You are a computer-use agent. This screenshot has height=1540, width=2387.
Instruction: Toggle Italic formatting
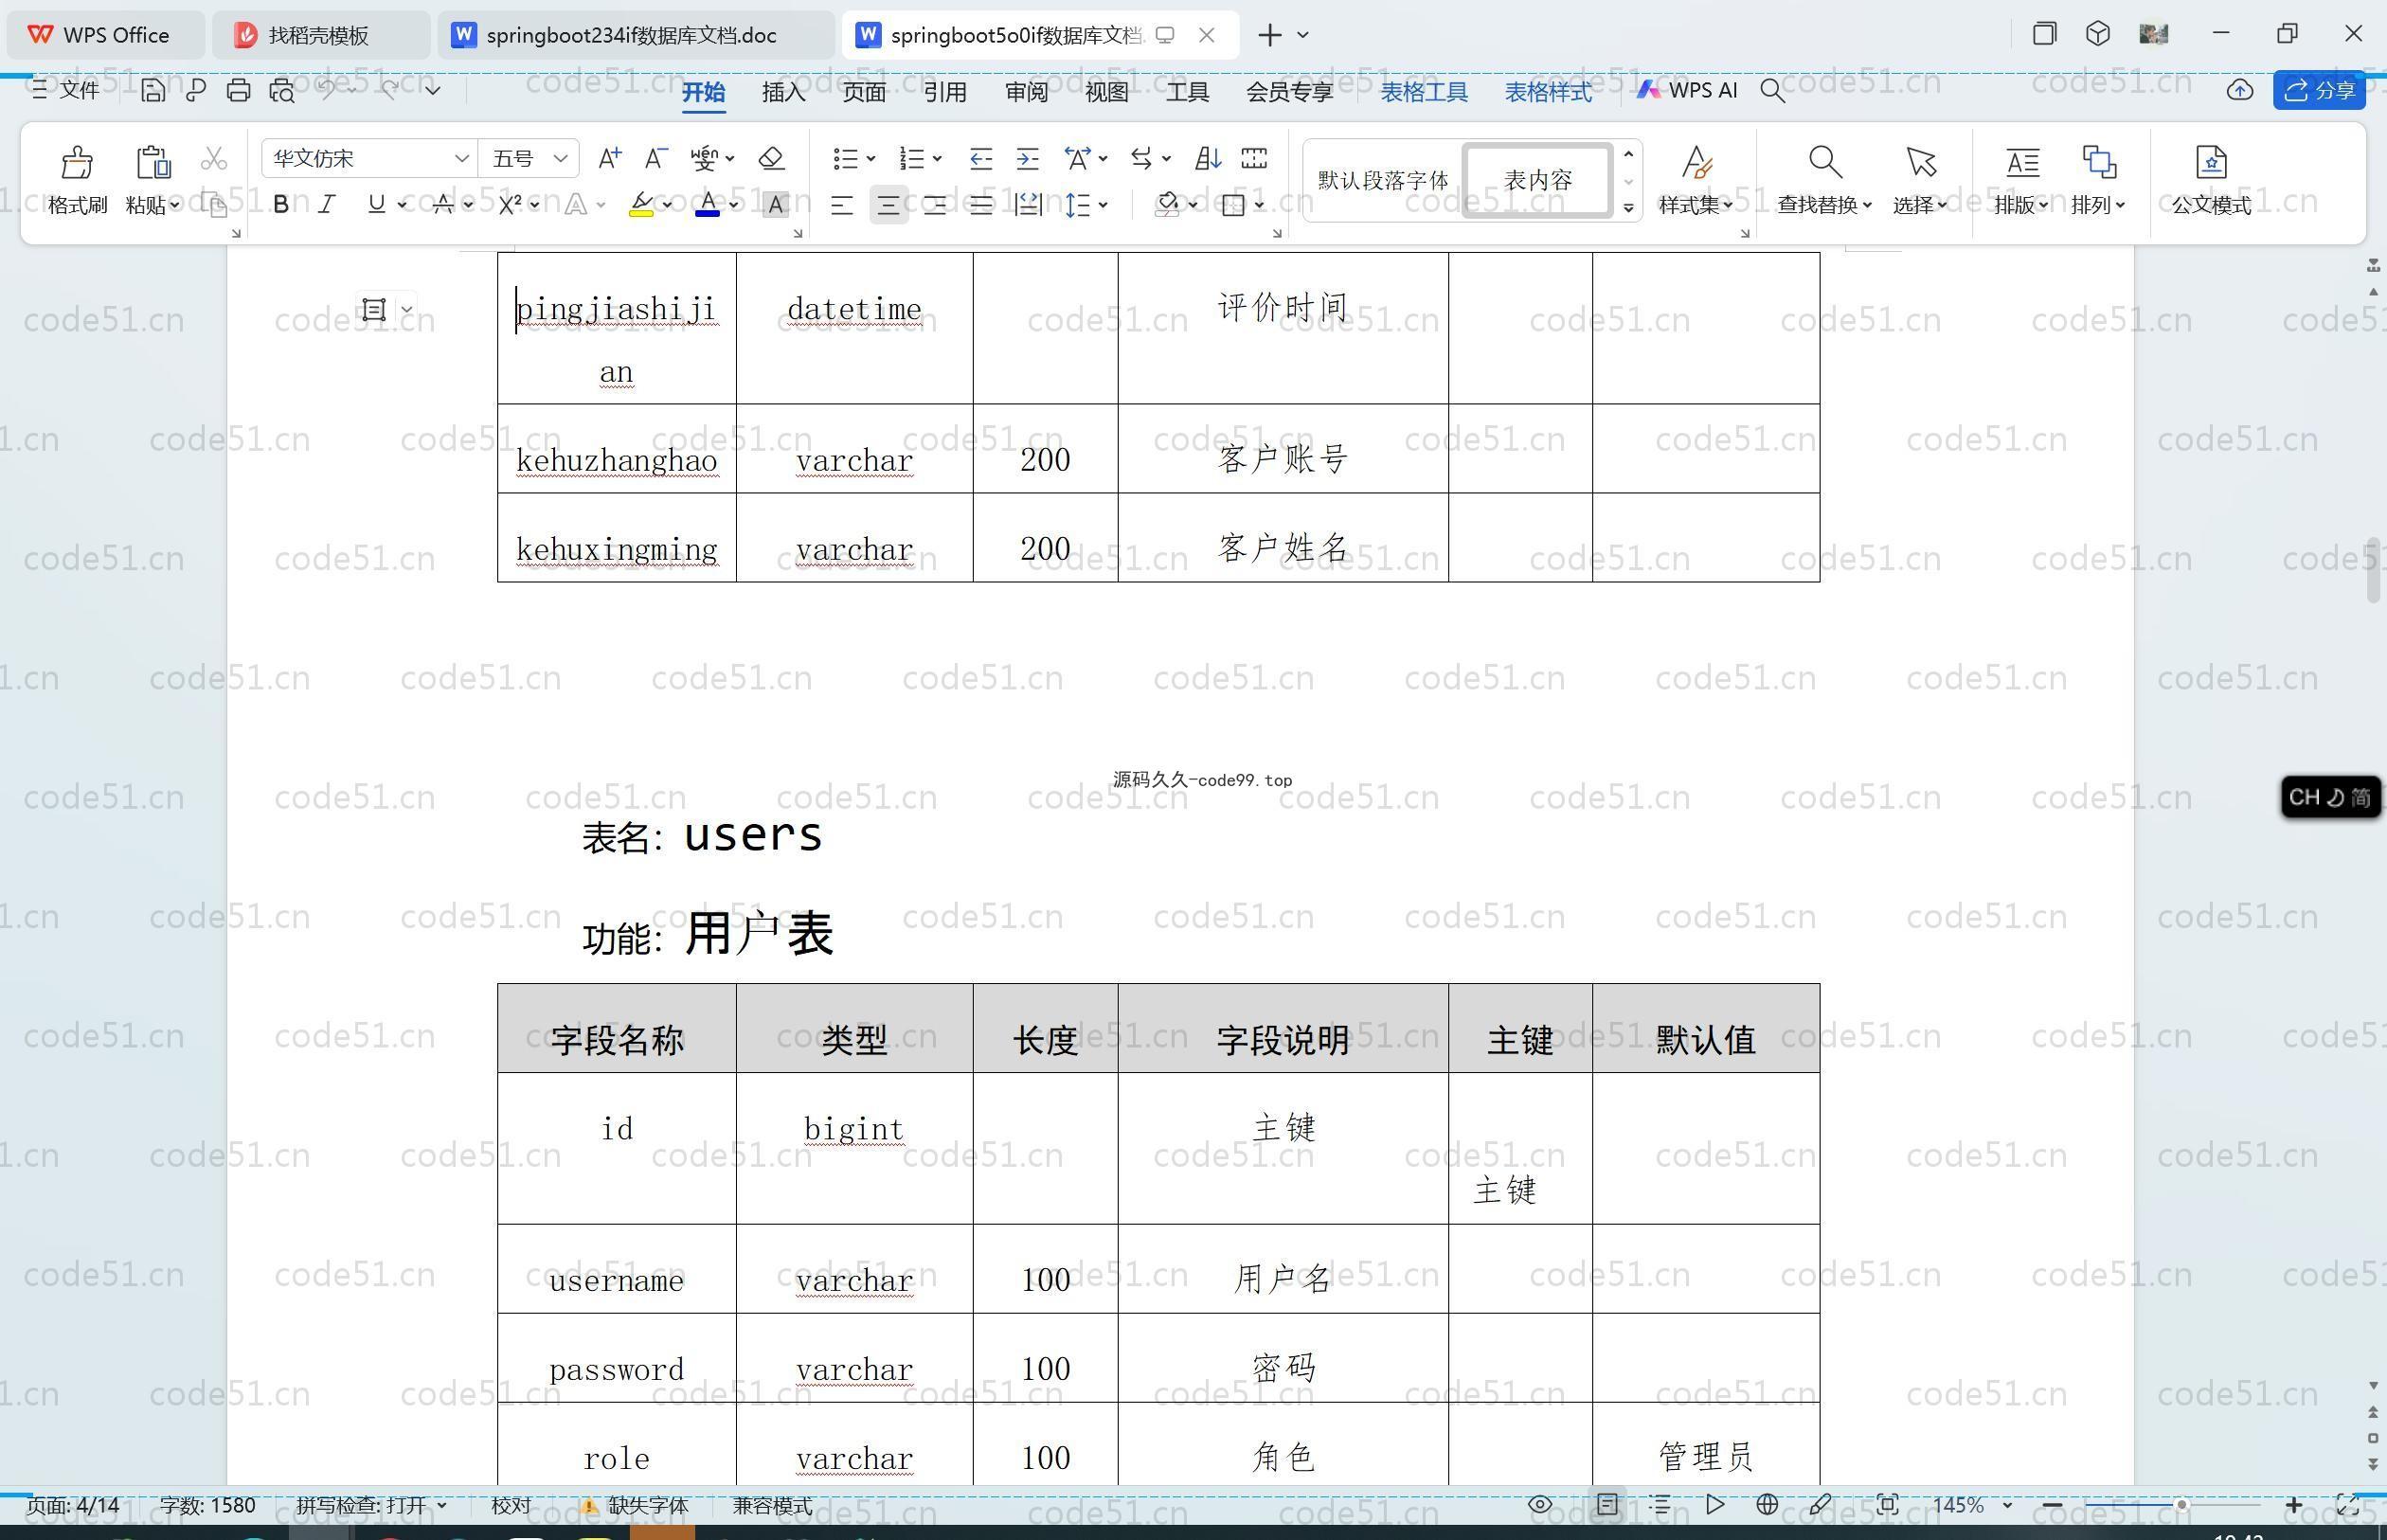(x=326, y=204)
